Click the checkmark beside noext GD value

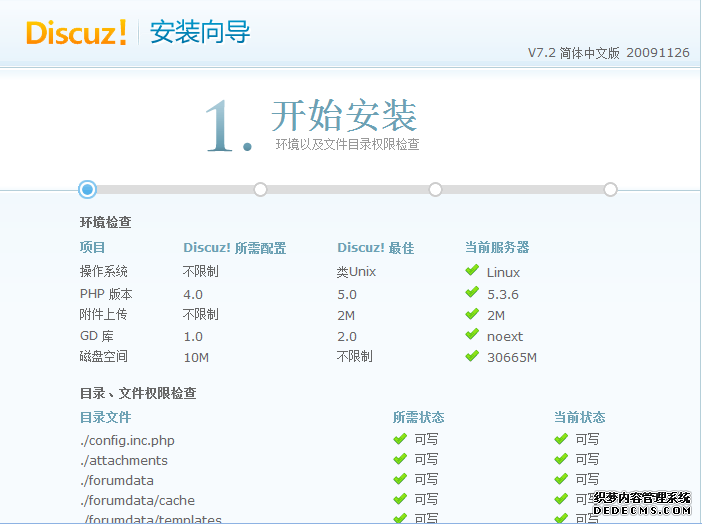point(472,336)
